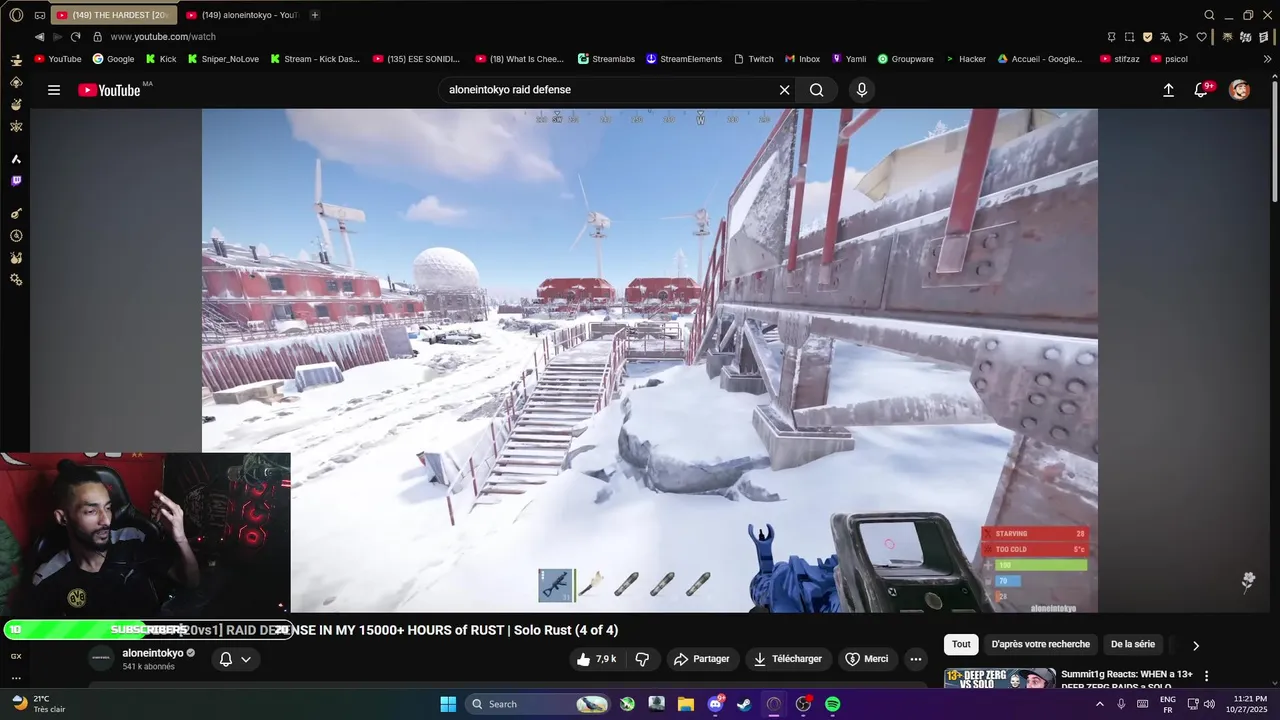Take a snapshot with the capture icon
This screenshot has height=720, width=1280.
pyautogui.click(x=1129, y=37)
